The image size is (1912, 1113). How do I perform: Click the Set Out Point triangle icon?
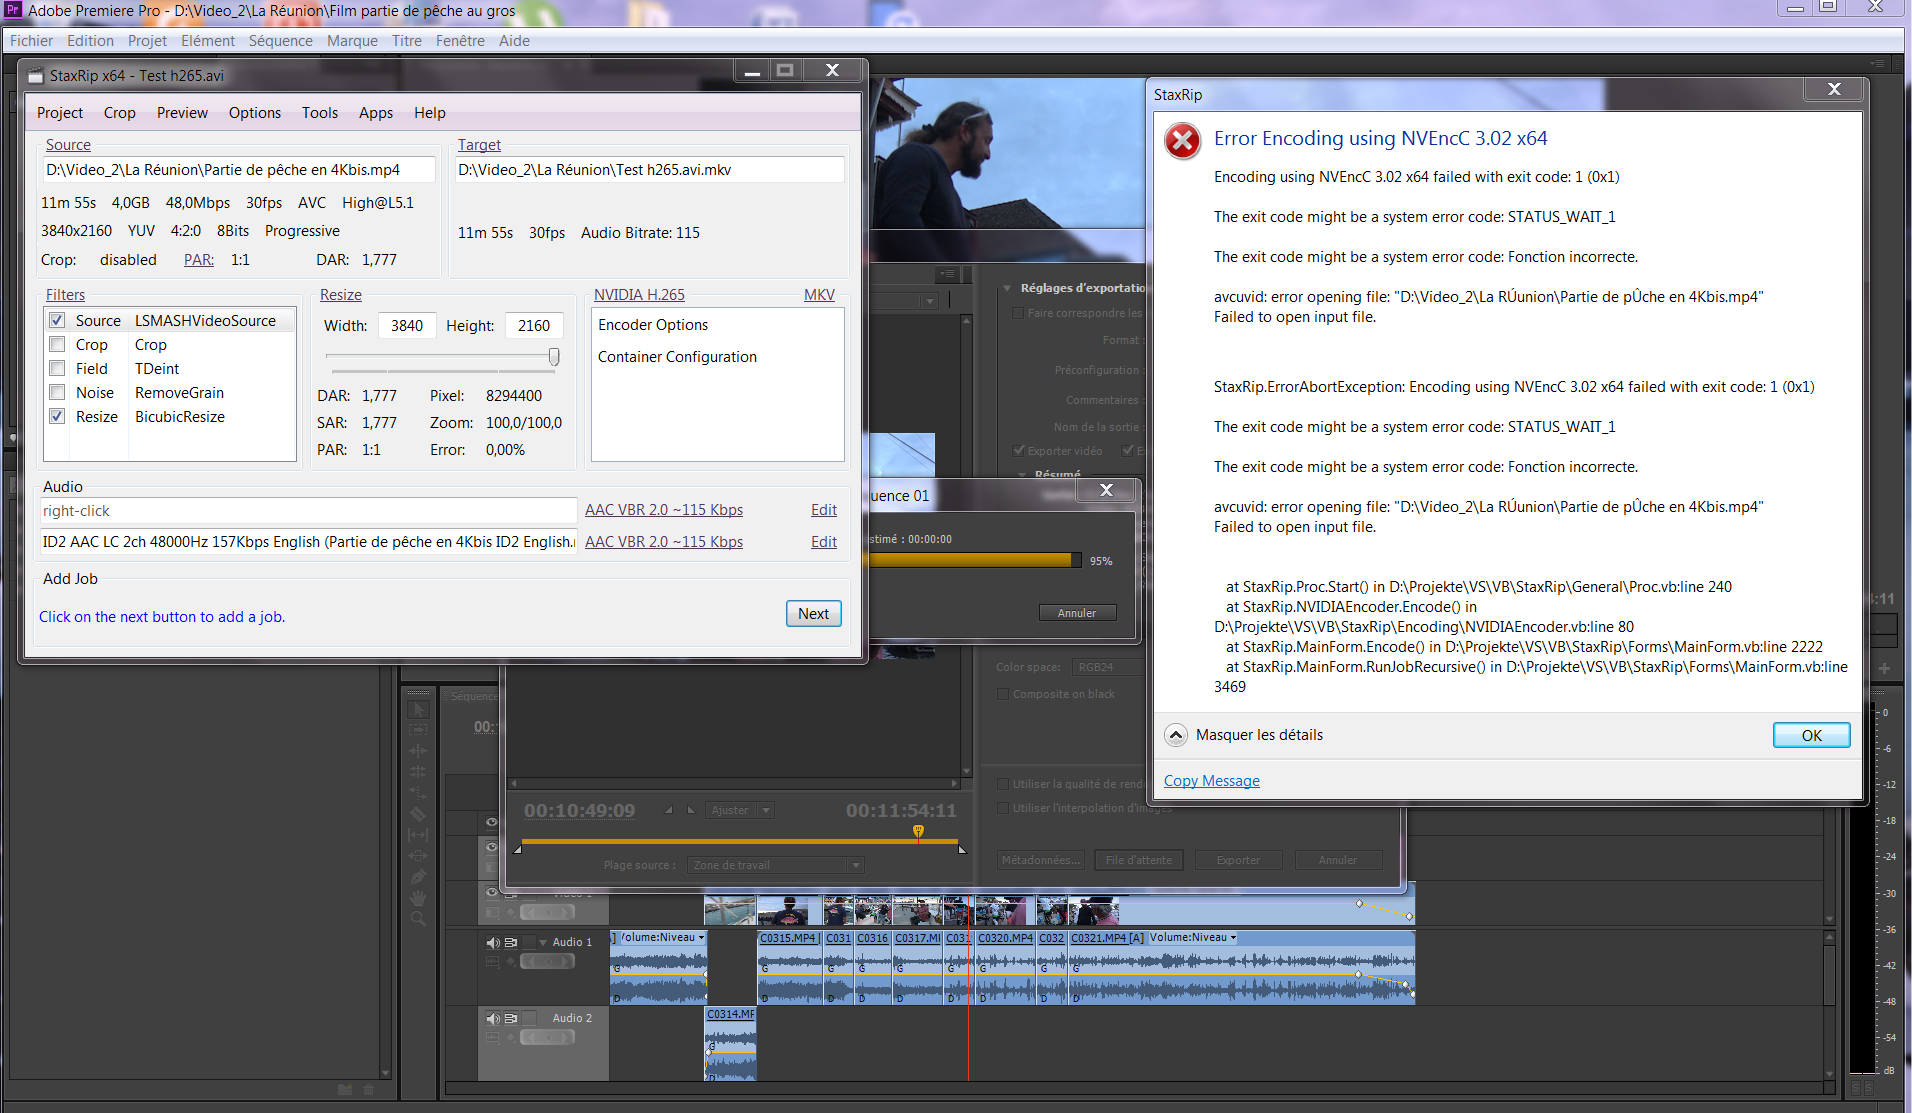pyautogui.click(x=691, y=810)
